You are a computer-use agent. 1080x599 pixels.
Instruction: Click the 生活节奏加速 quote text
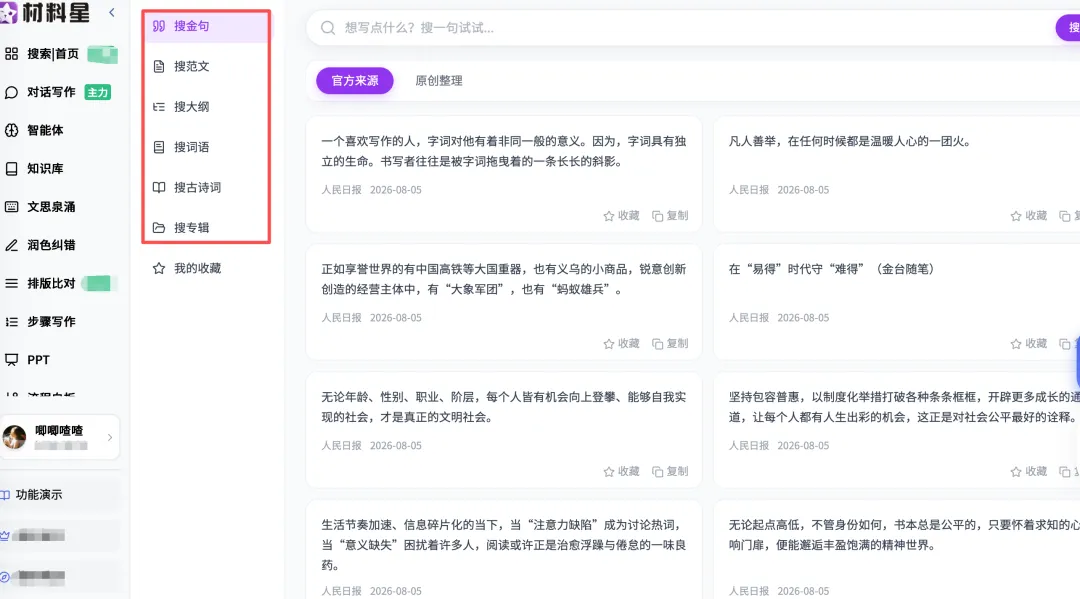point(503,545)
